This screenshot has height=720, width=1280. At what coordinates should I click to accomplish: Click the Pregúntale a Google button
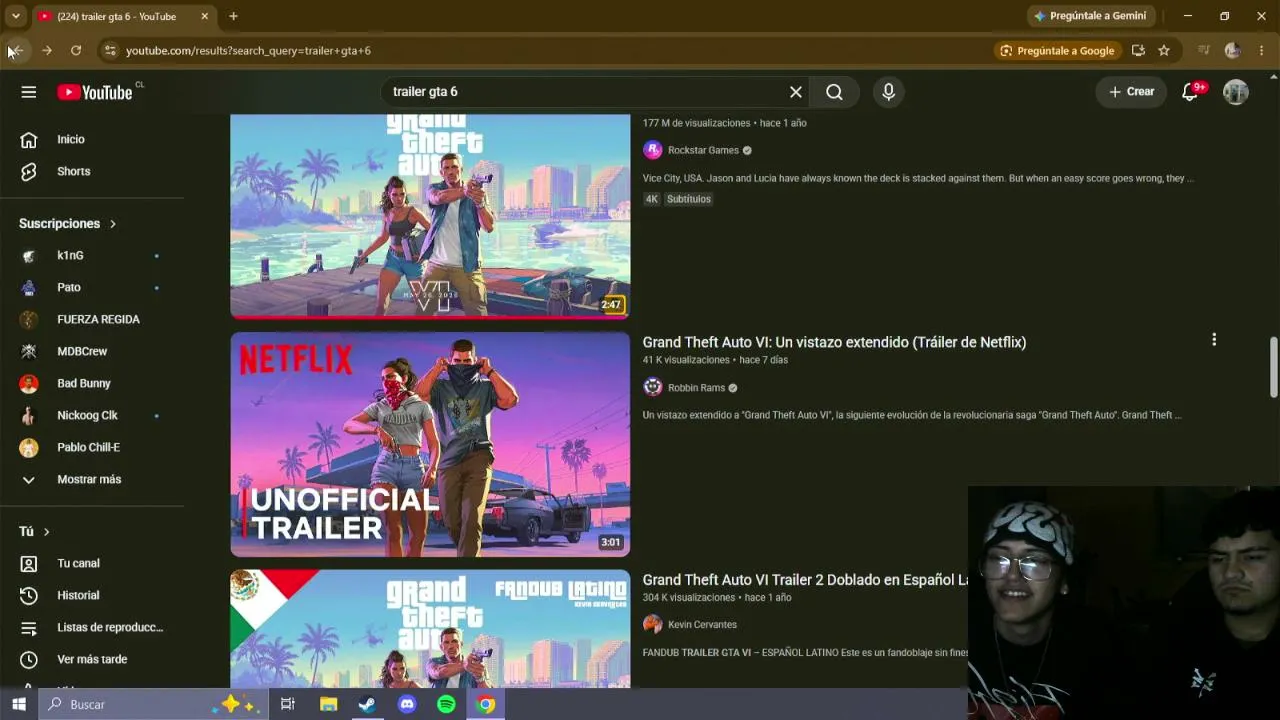tap(1057, 51)
